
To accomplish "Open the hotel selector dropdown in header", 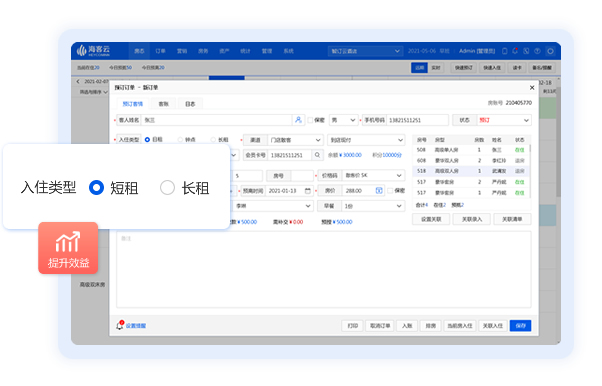I will coord(365,51).
